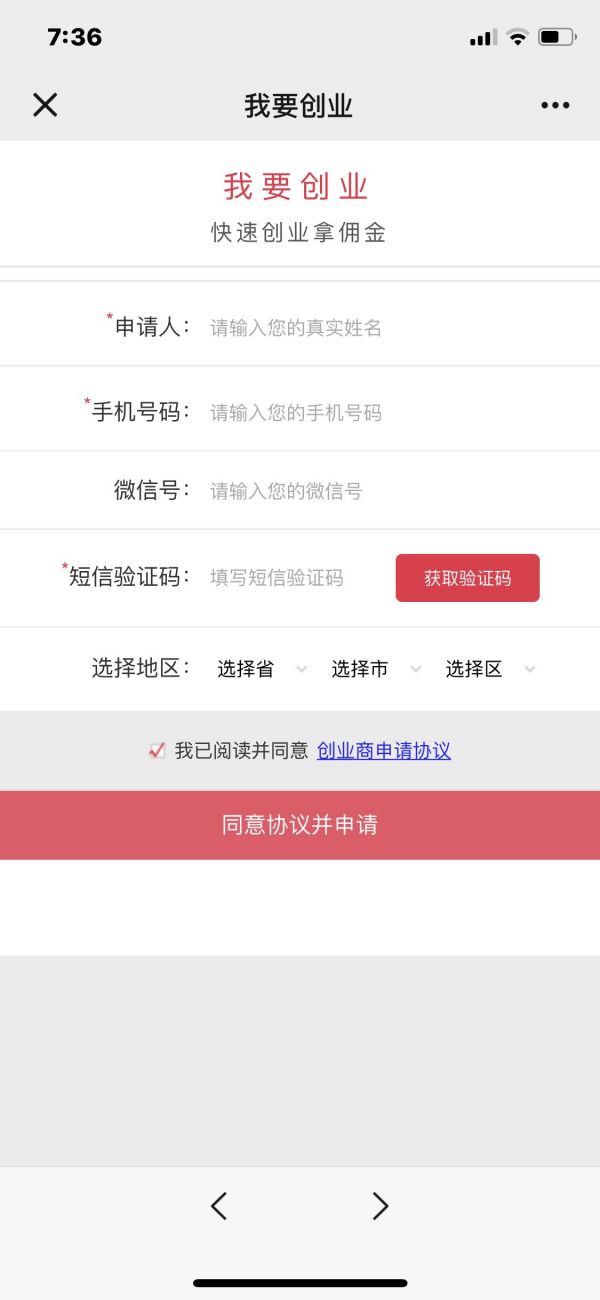Screen dimensions: 600x1300
Task: Focus the 申请人 real name field
Action: (390, 327)
